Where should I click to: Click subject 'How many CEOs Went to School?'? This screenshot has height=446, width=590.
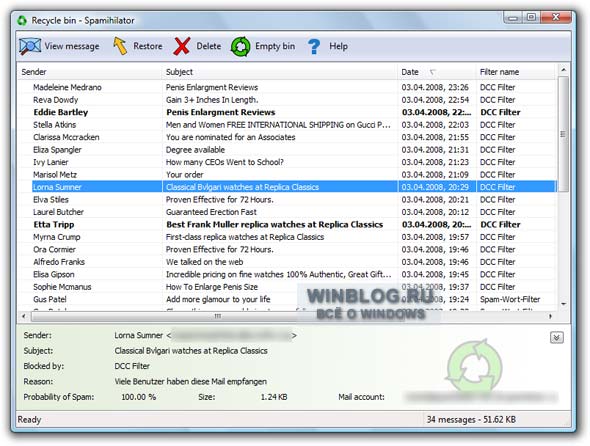pos(225,162)
